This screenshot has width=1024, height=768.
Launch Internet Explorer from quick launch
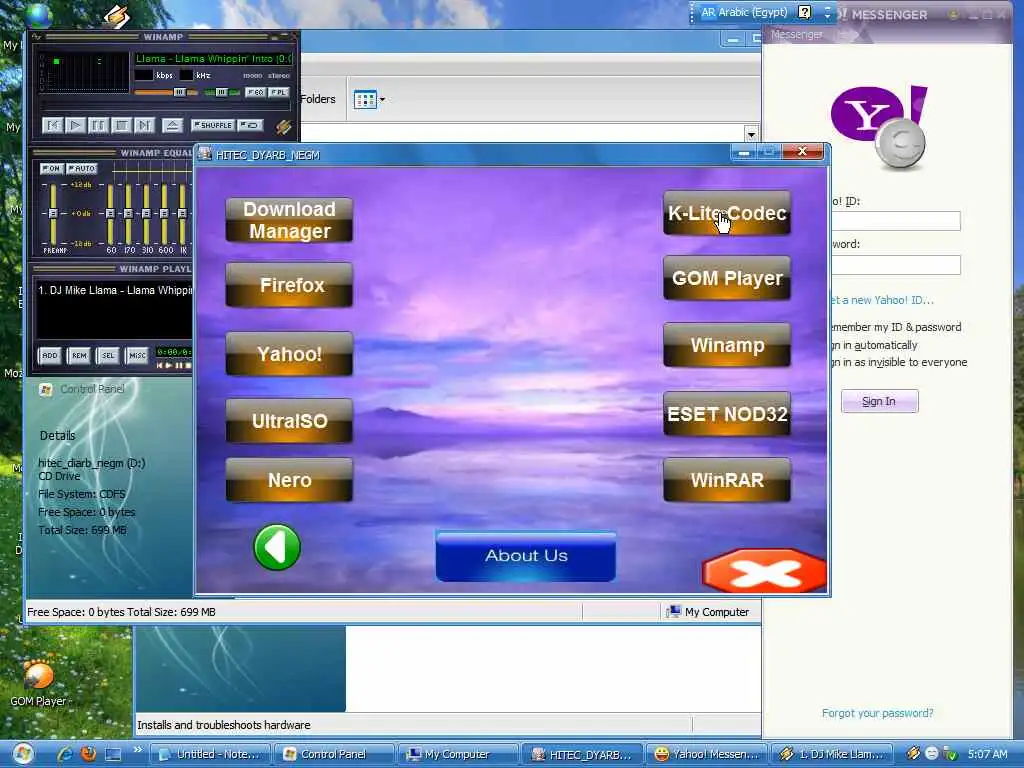tap(65, 754)
